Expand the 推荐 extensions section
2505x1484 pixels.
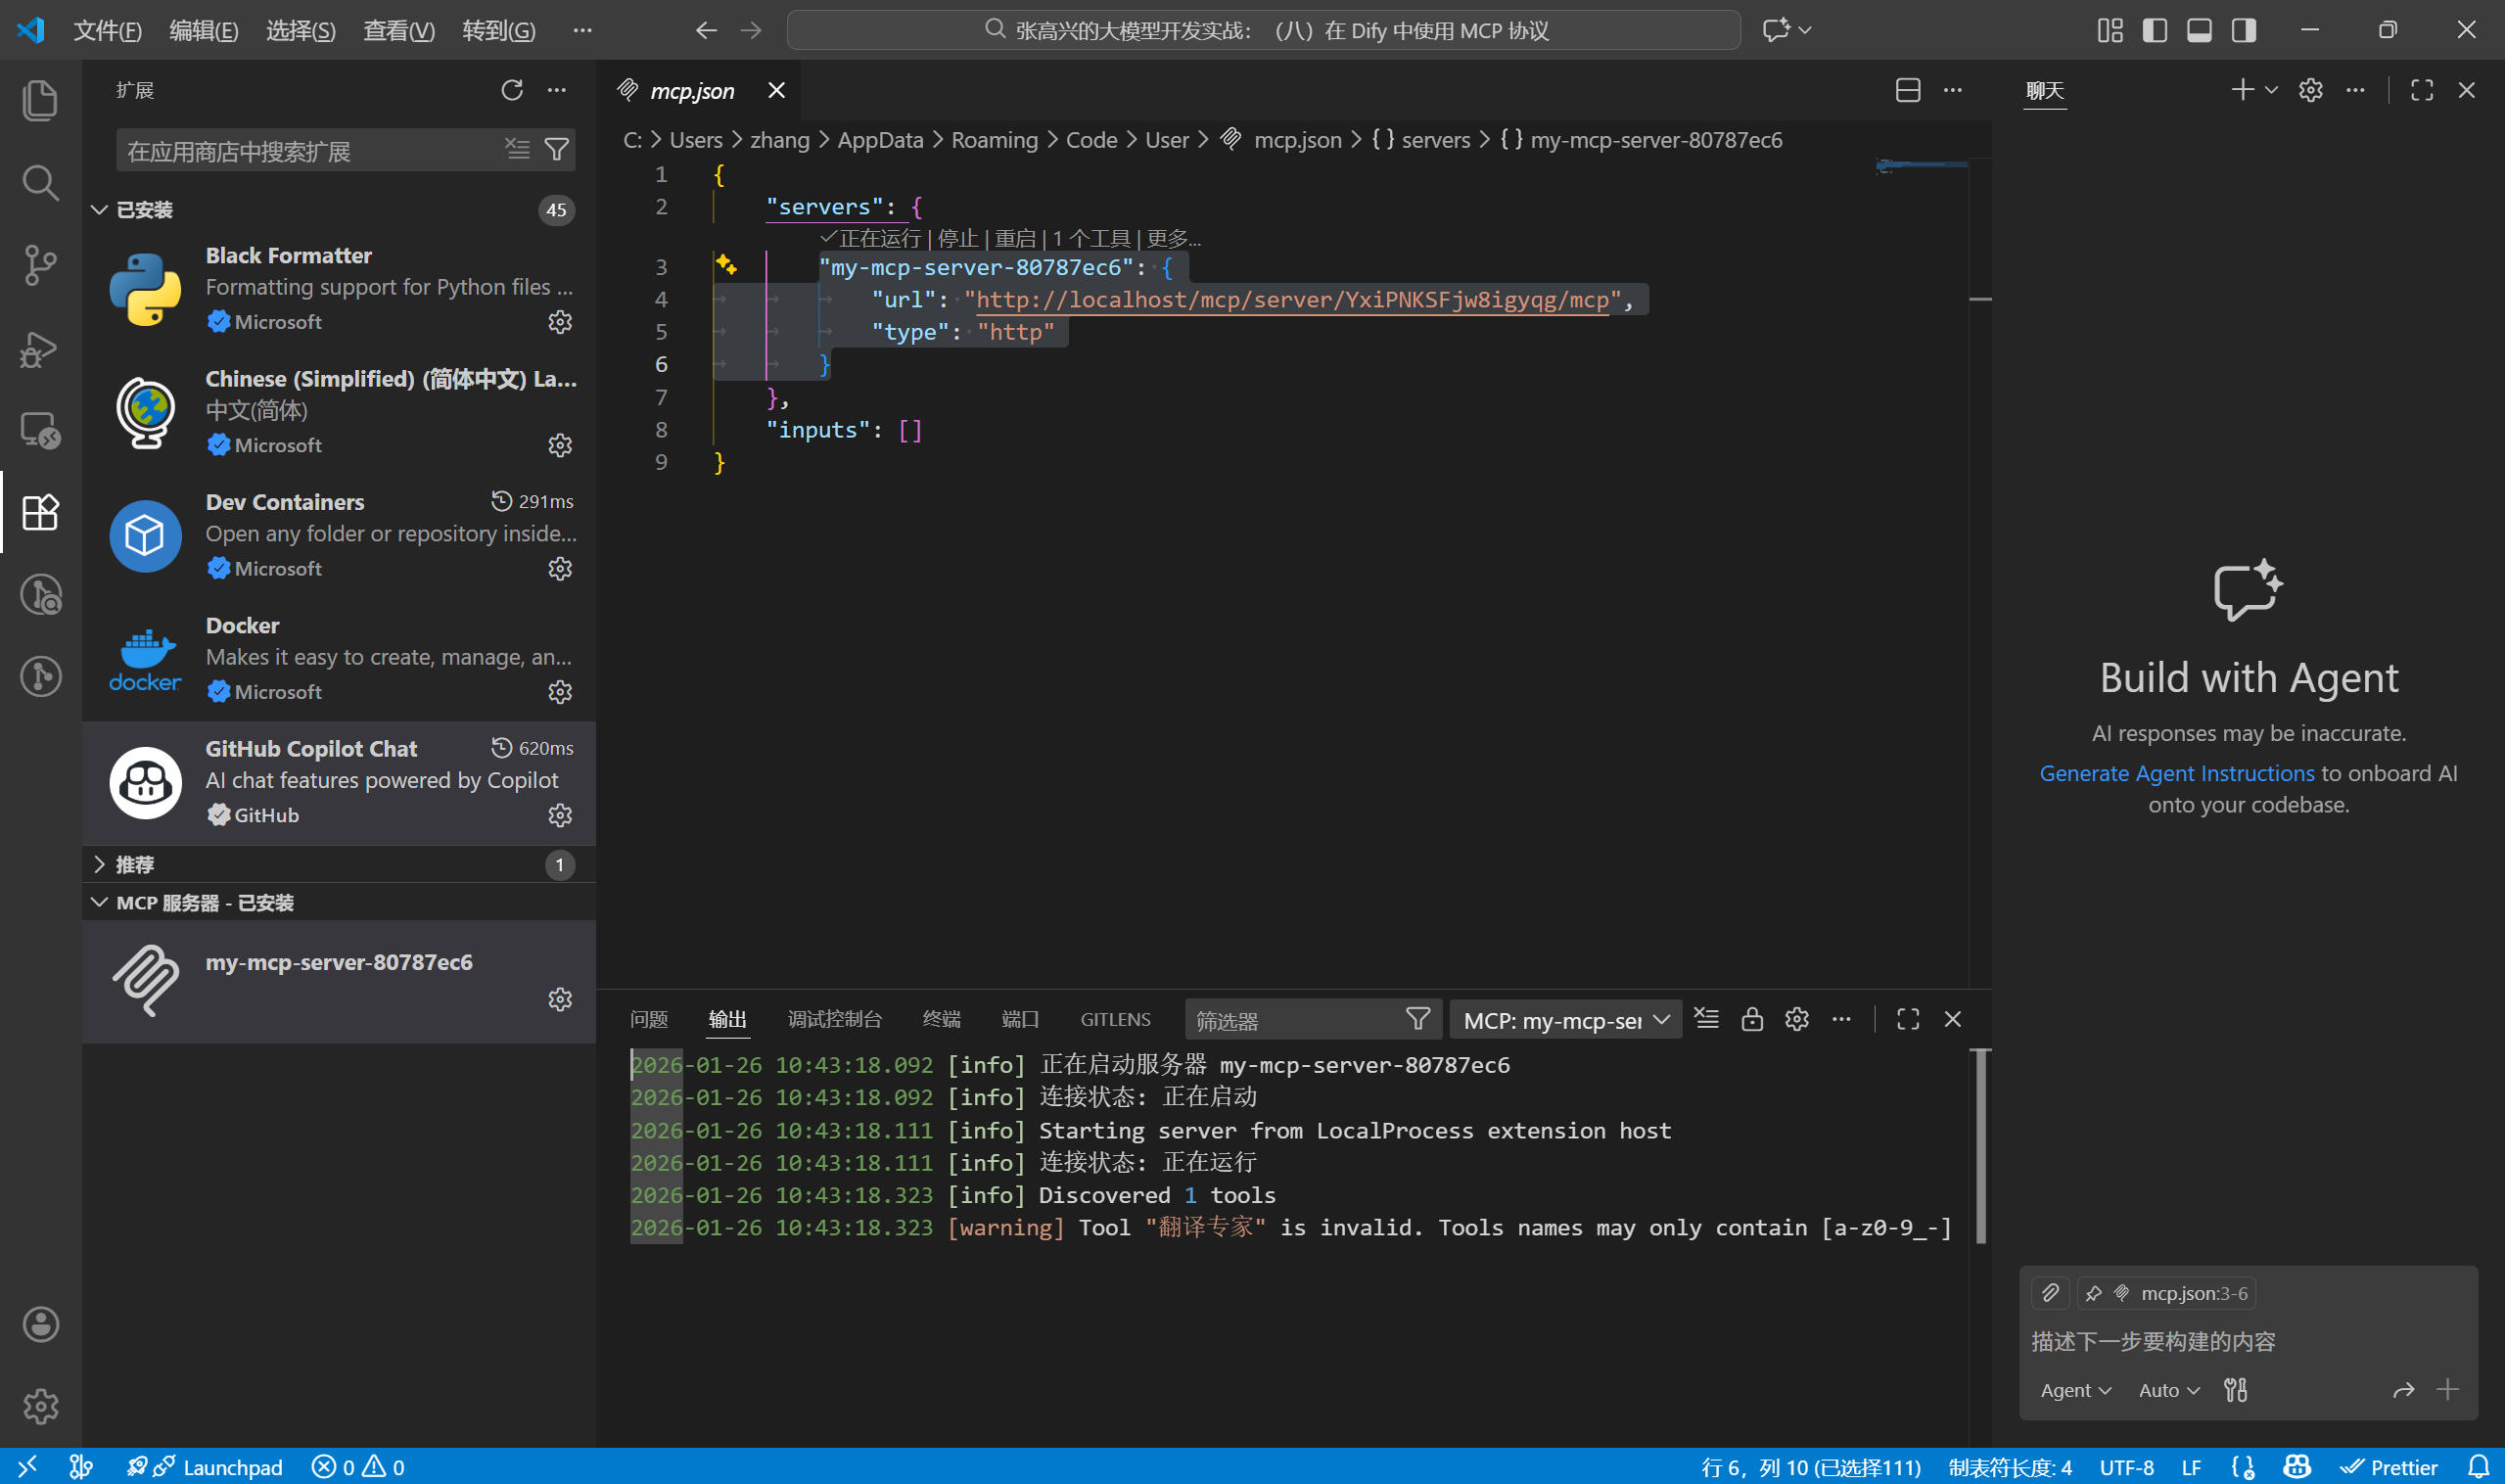tap(135, 864)
